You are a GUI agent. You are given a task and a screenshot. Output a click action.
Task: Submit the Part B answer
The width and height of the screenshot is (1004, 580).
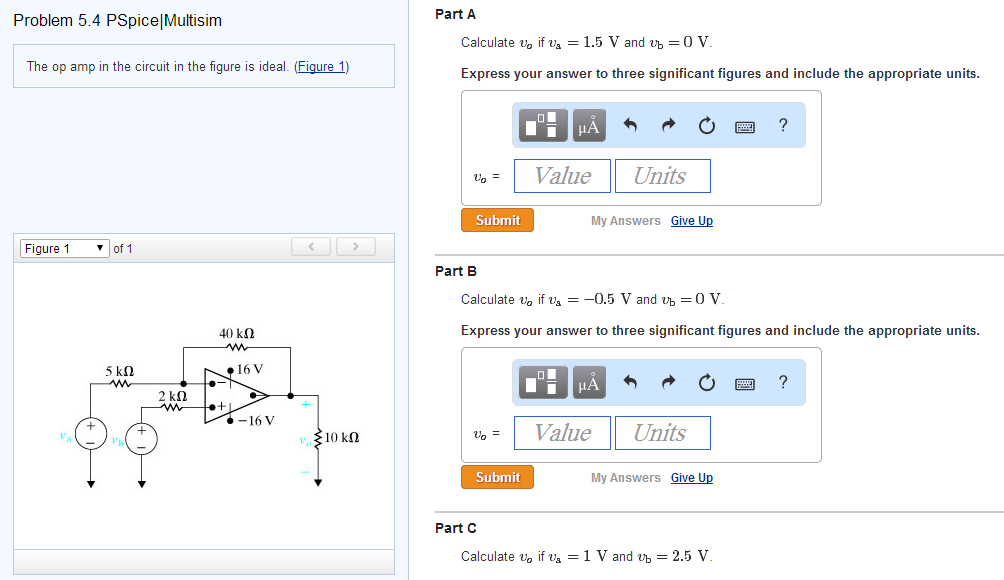point(497,477)
